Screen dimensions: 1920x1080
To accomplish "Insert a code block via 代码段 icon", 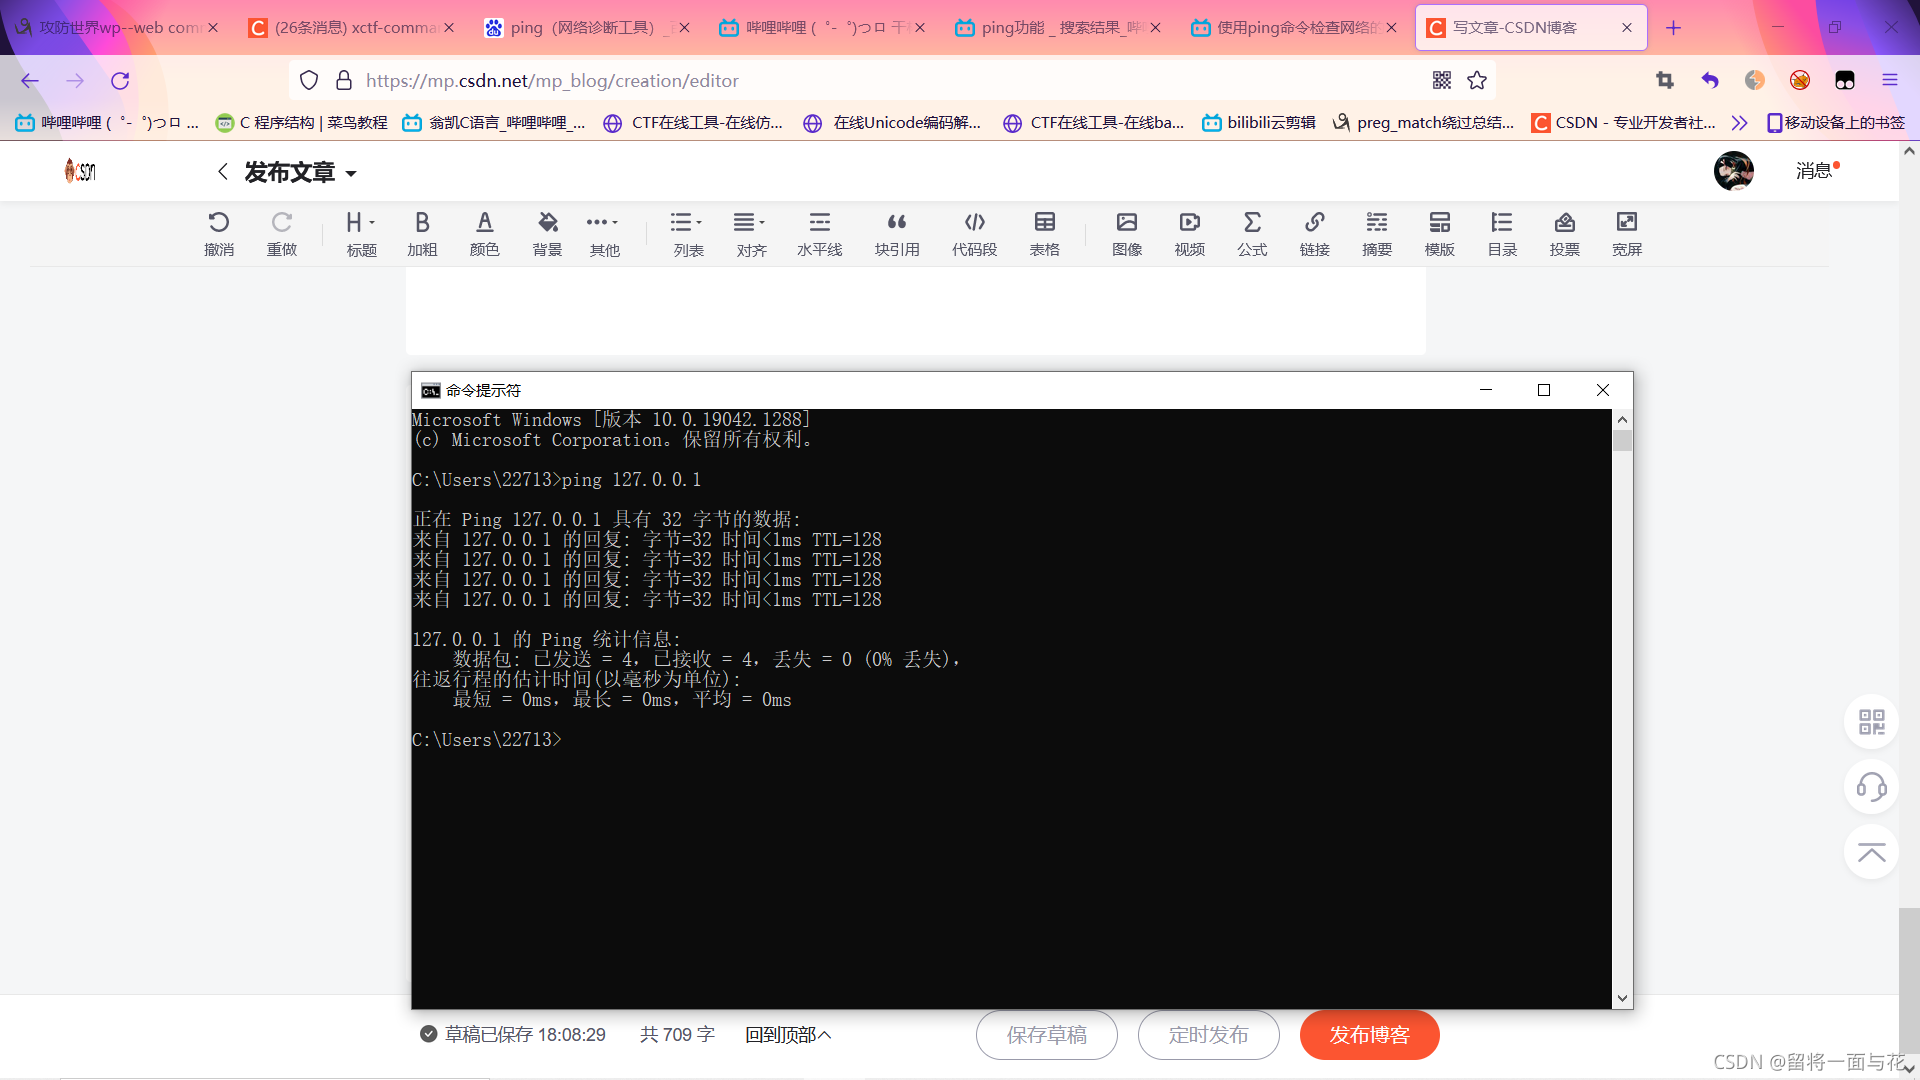I will pyautogui.click(x=975, y=233).
